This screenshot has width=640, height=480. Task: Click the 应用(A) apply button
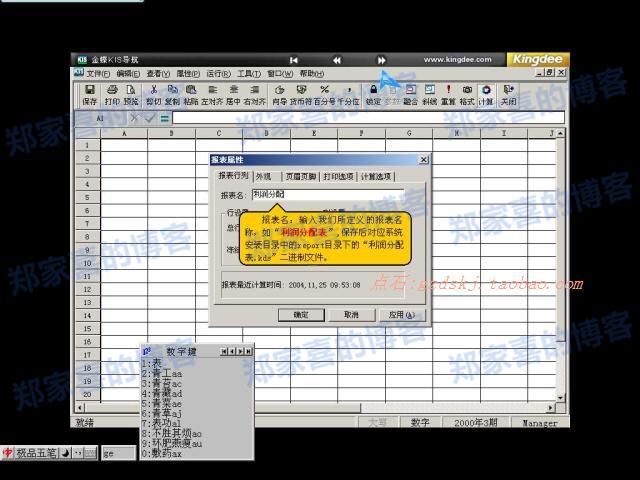(402, 315)
